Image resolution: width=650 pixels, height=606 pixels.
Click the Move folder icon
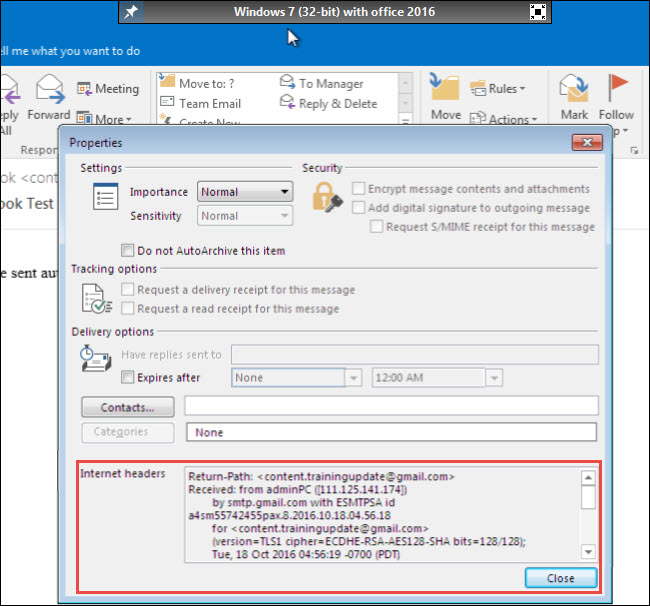coord(446,92)
